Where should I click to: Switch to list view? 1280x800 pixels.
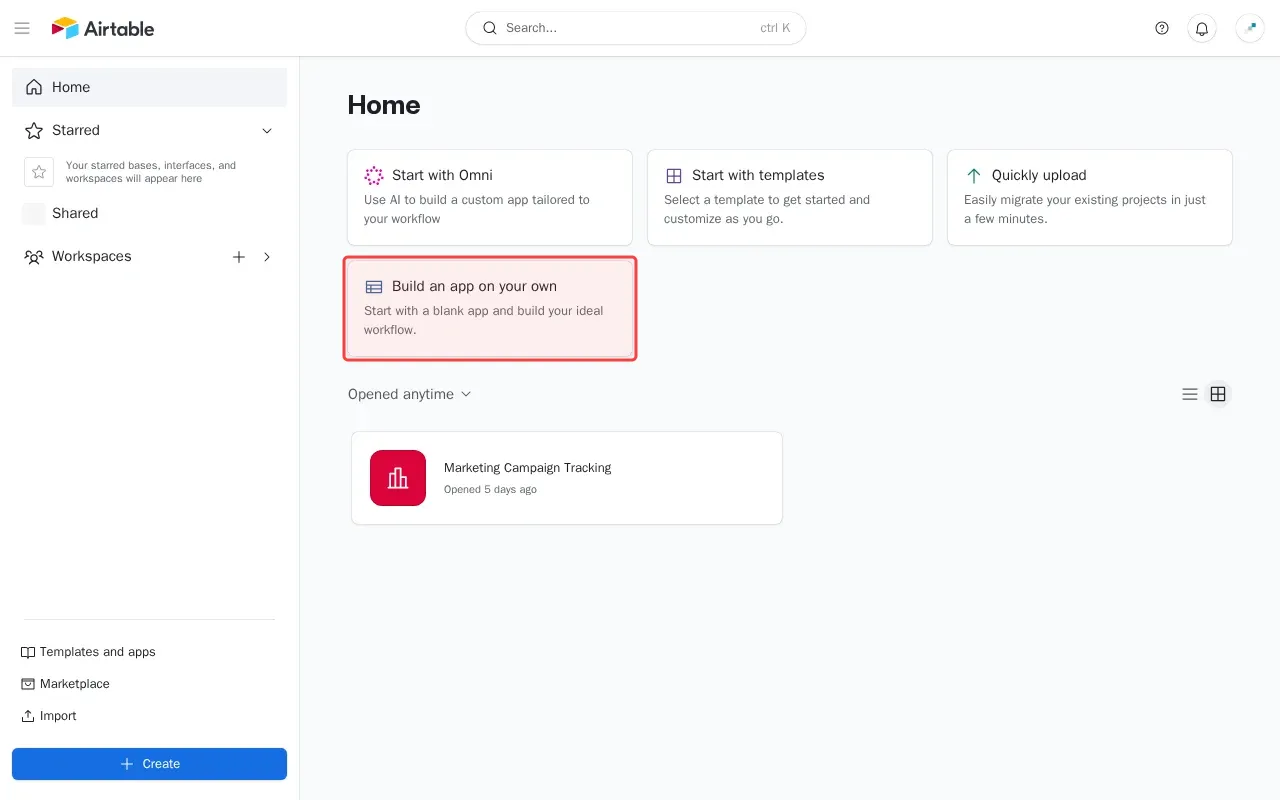pos(1190,394)
